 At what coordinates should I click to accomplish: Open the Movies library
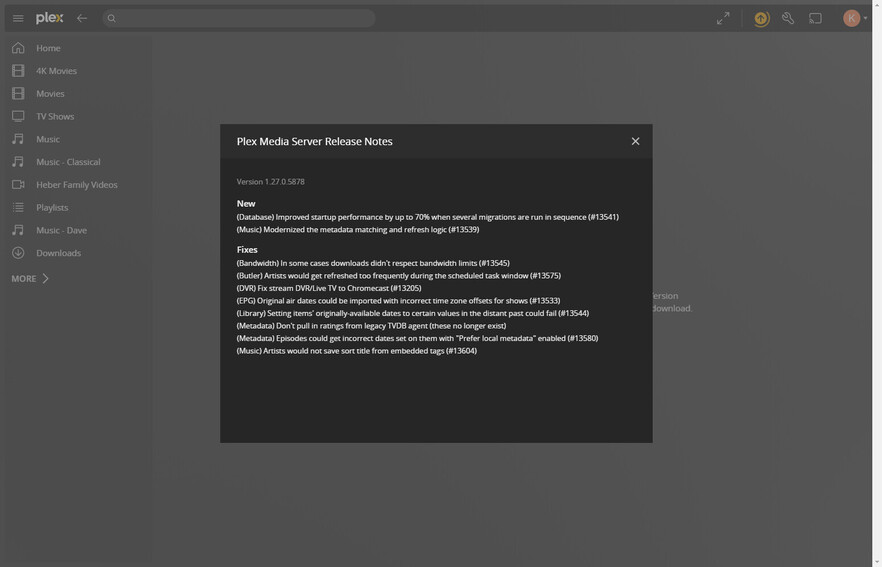tap(50, 94)
